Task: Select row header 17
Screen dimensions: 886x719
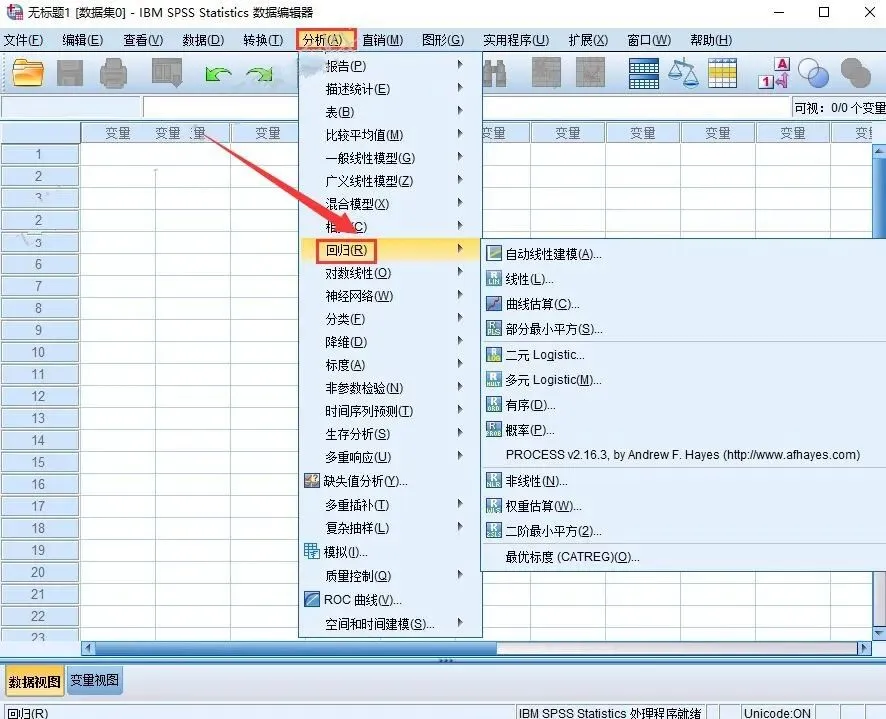Action: point(39,506)
